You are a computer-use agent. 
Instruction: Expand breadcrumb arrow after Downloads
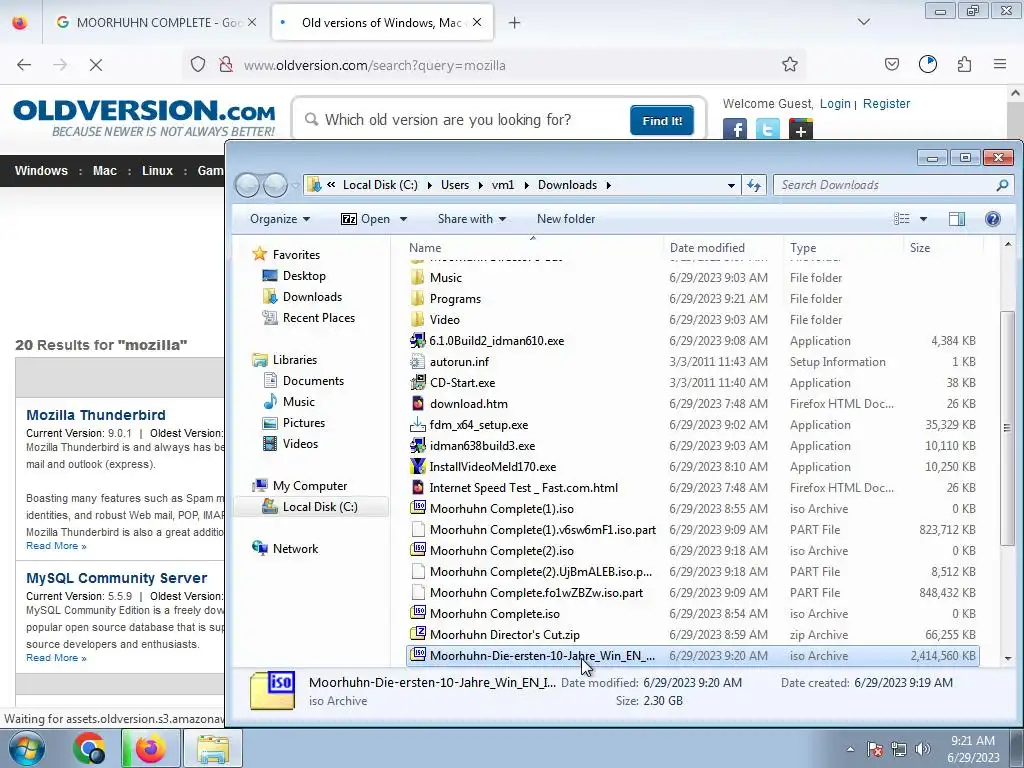click(x=609, y=185)
